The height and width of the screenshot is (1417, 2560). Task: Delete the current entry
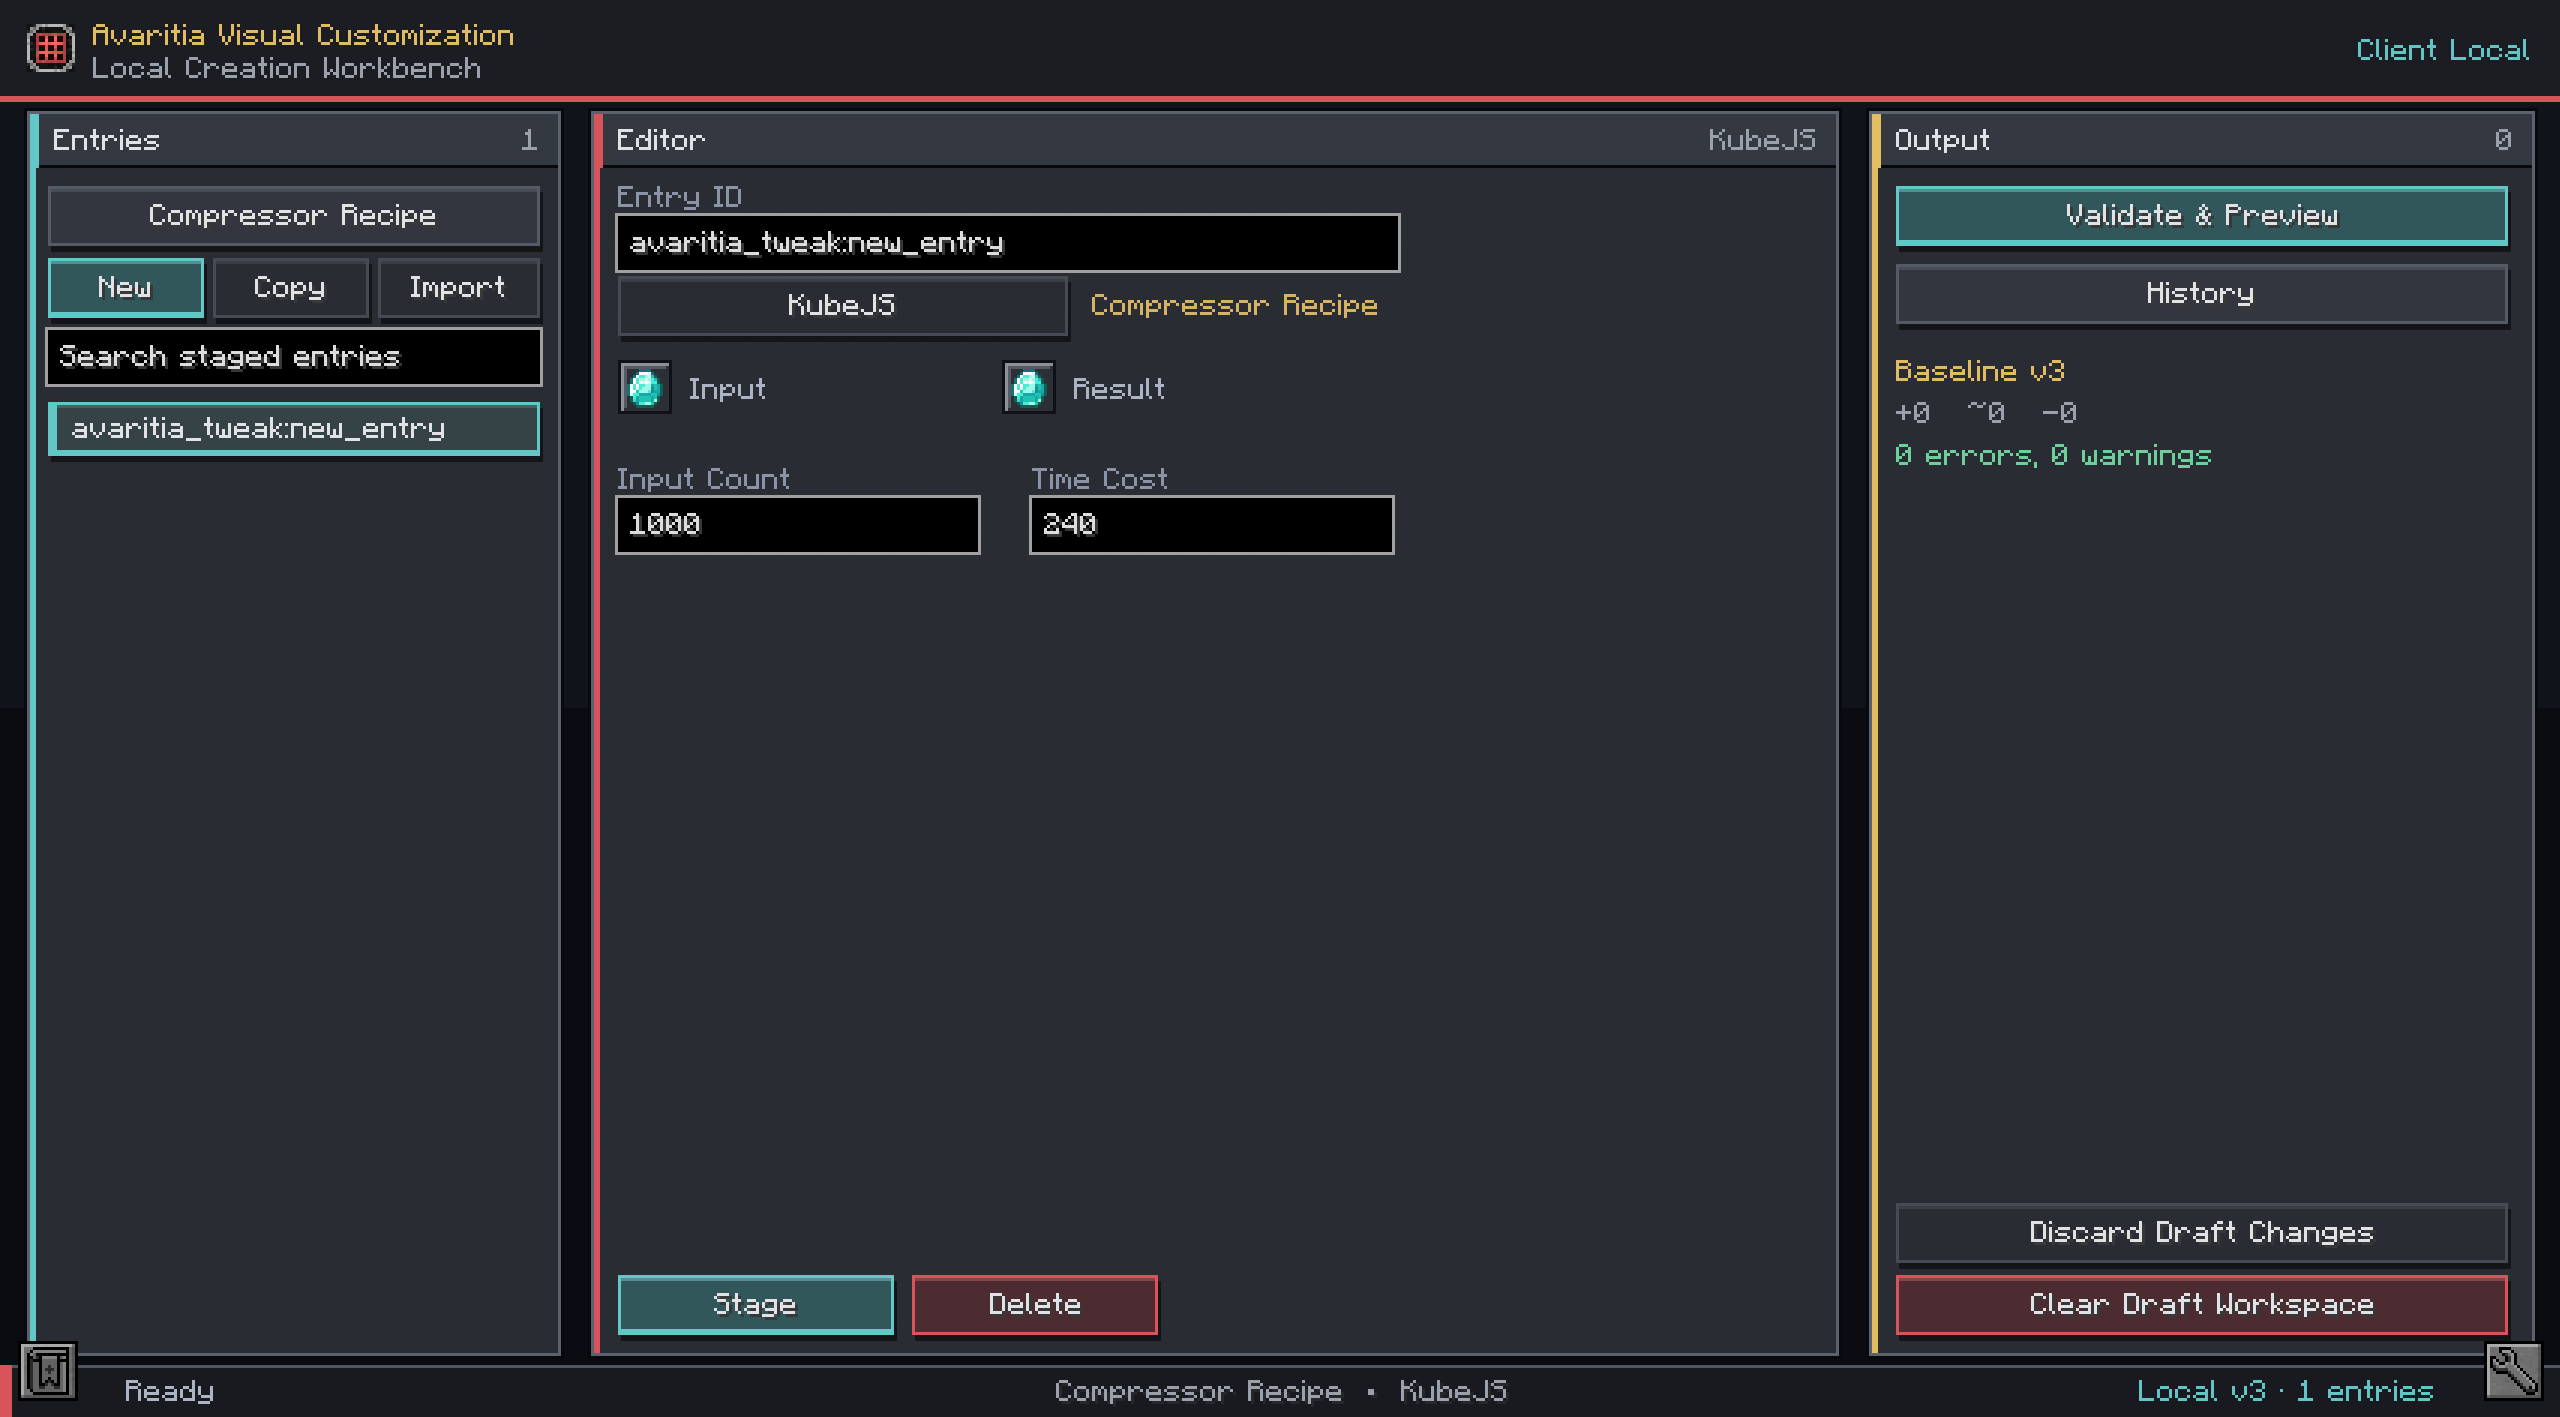tap(1035, 1305)
